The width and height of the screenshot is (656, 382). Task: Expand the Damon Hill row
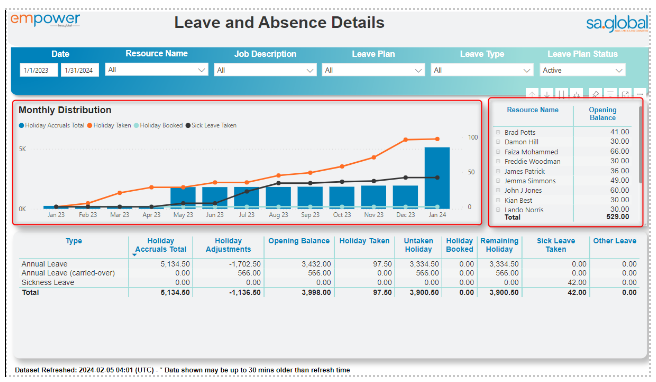498,142
